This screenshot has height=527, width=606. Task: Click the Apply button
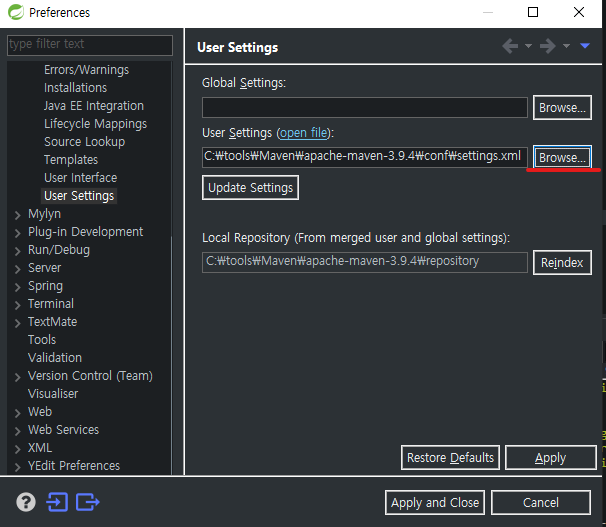551,457
